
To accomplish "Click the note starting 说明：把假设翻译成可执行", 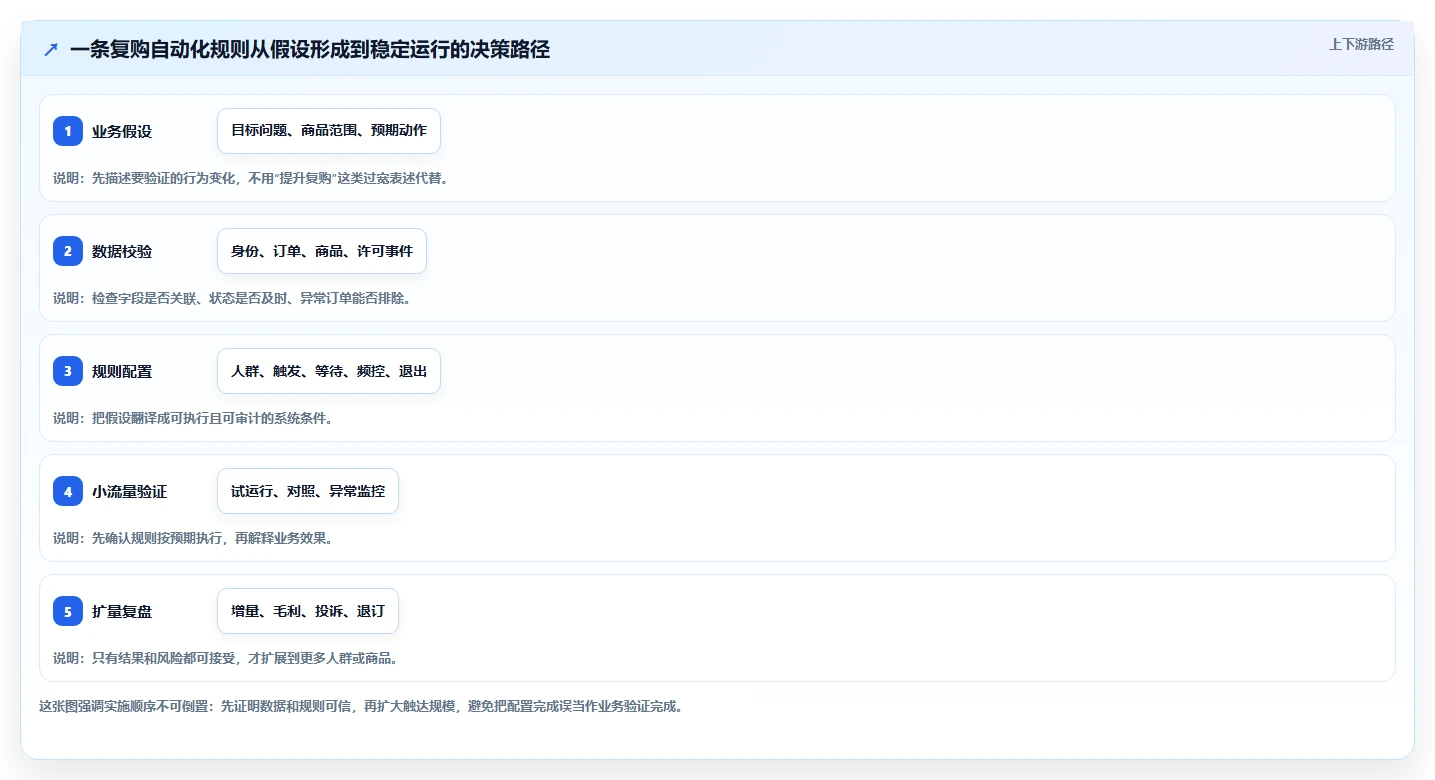I will click(x=193, y=418).
